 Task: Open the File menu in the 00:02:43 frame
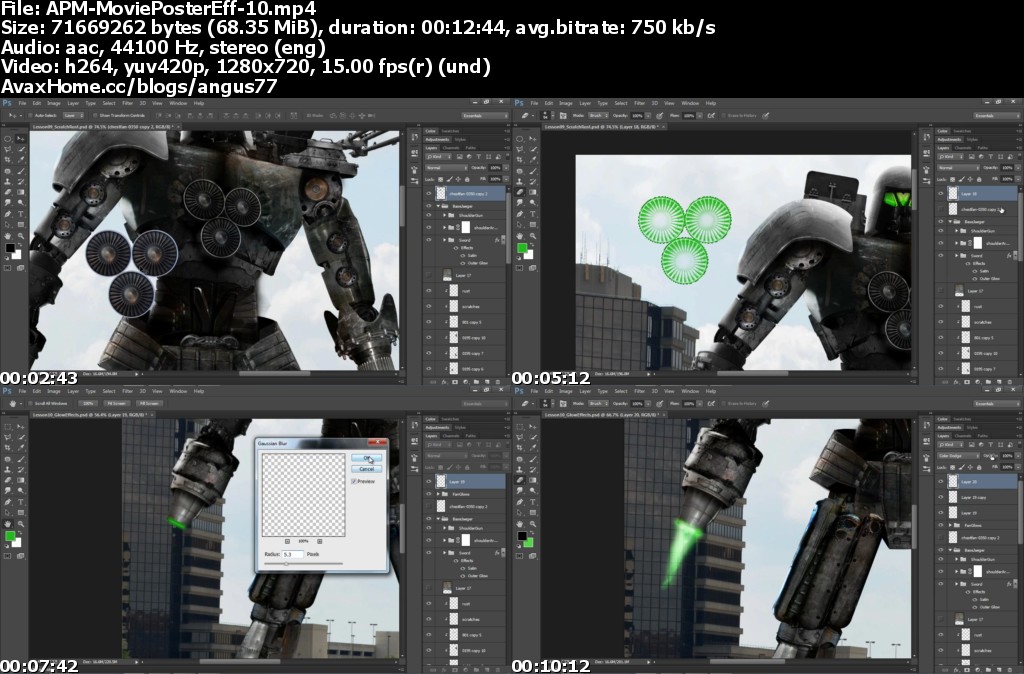[22, 103]
